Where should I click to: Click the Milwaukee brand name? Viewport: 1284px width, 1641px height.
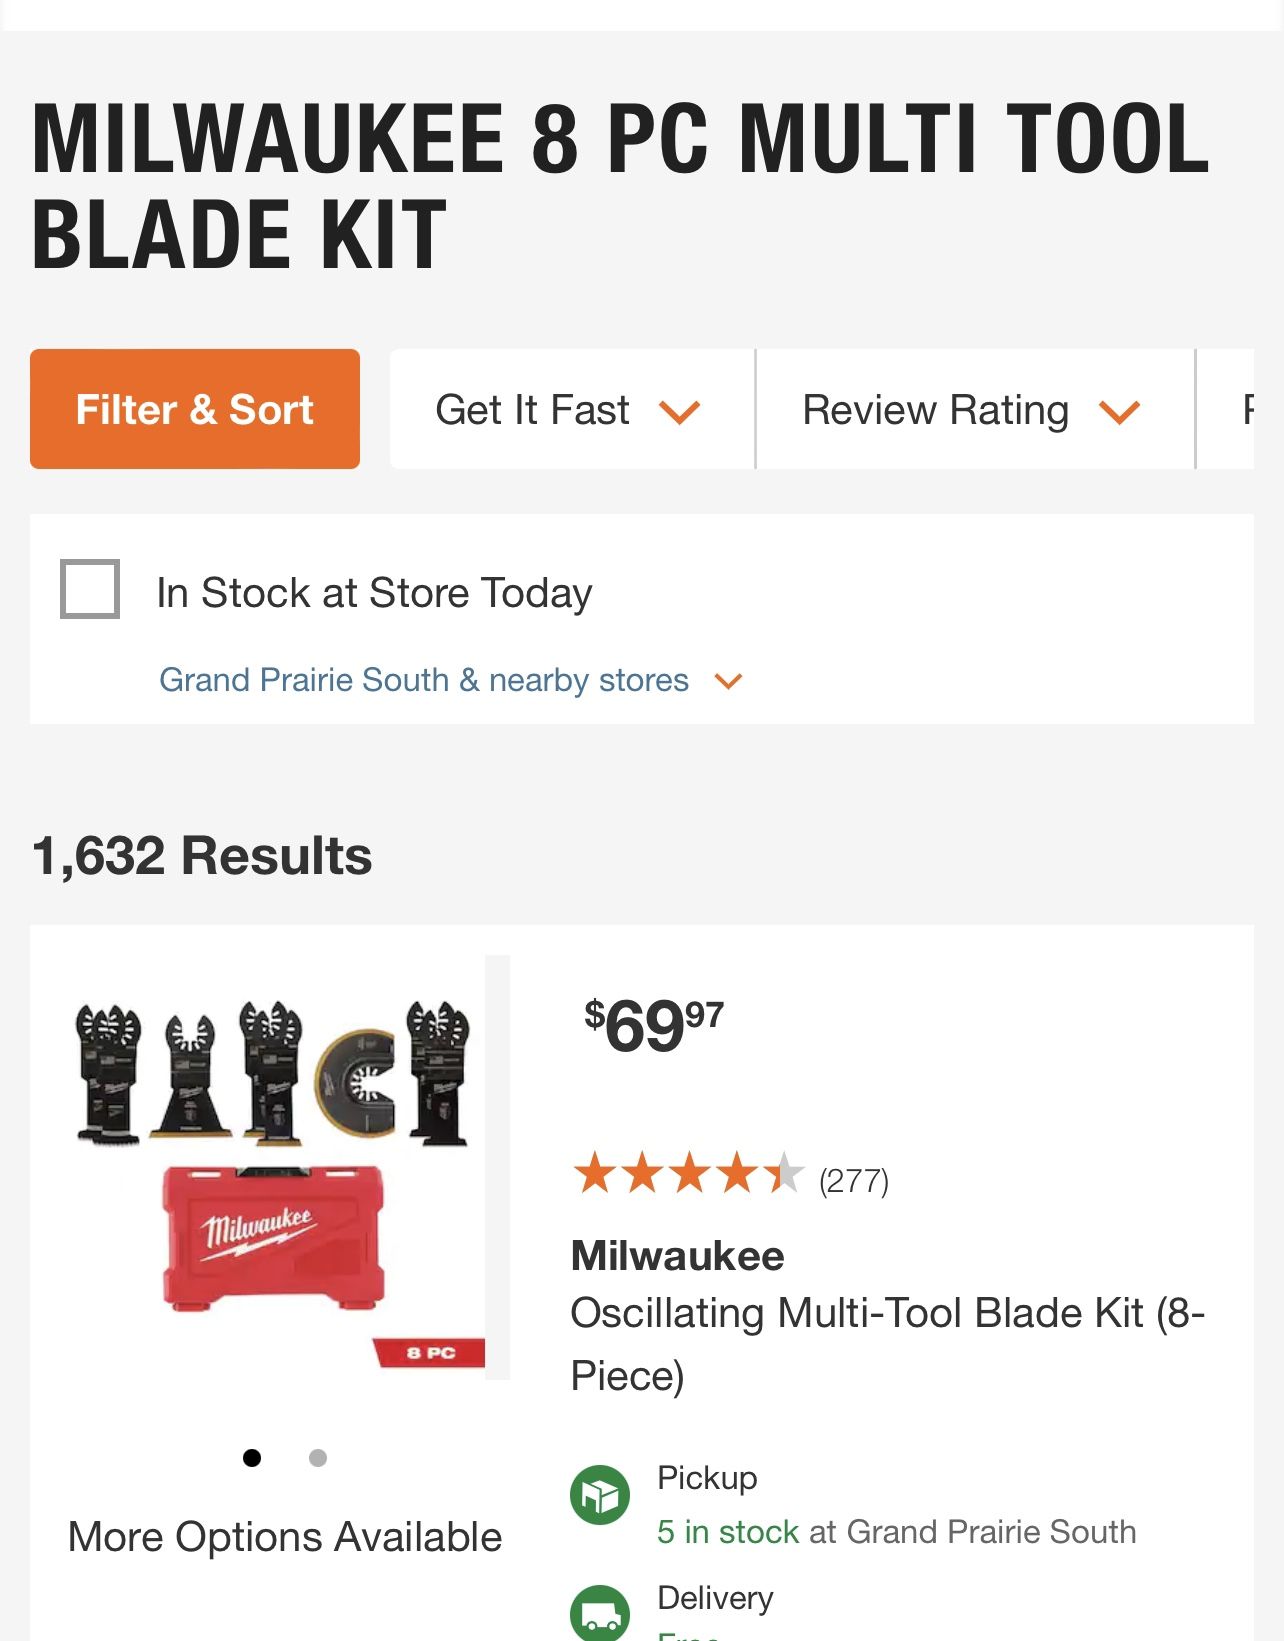677,1256
